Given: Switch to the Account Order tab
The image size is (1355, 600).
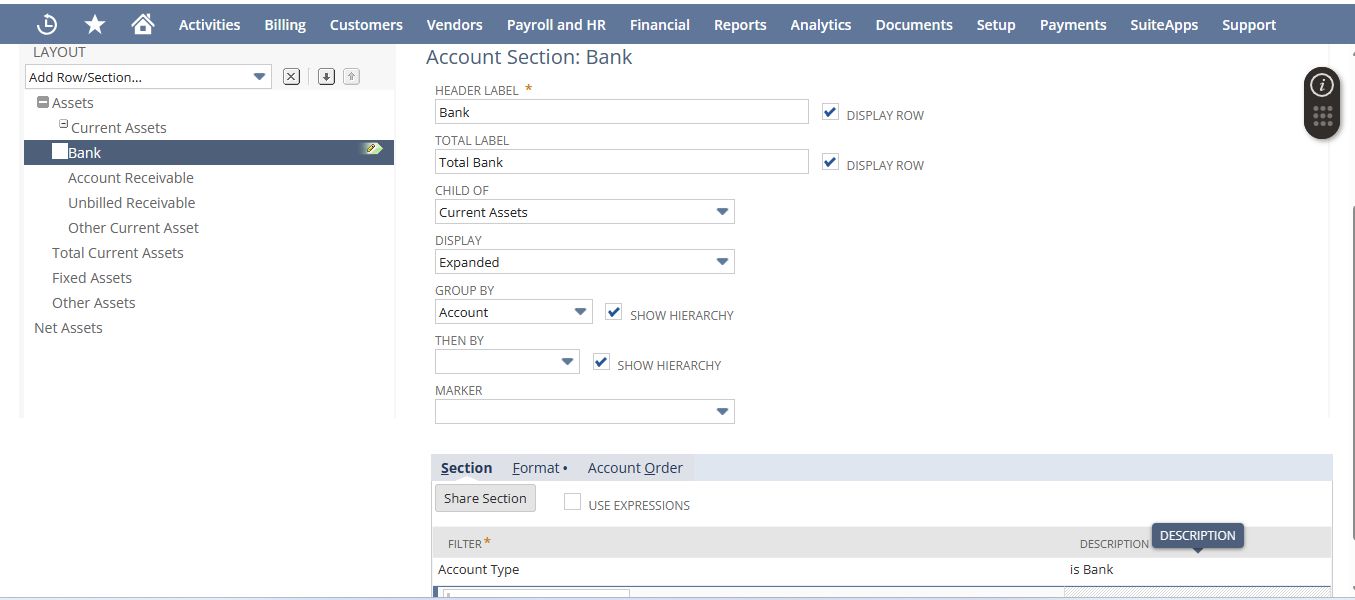Looking at the screenshot, I should click(x=635, y=468).
